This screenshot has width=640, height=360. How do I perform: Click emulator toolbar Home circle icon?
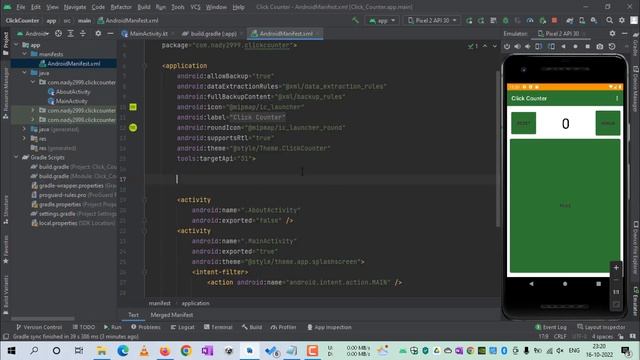576,47
